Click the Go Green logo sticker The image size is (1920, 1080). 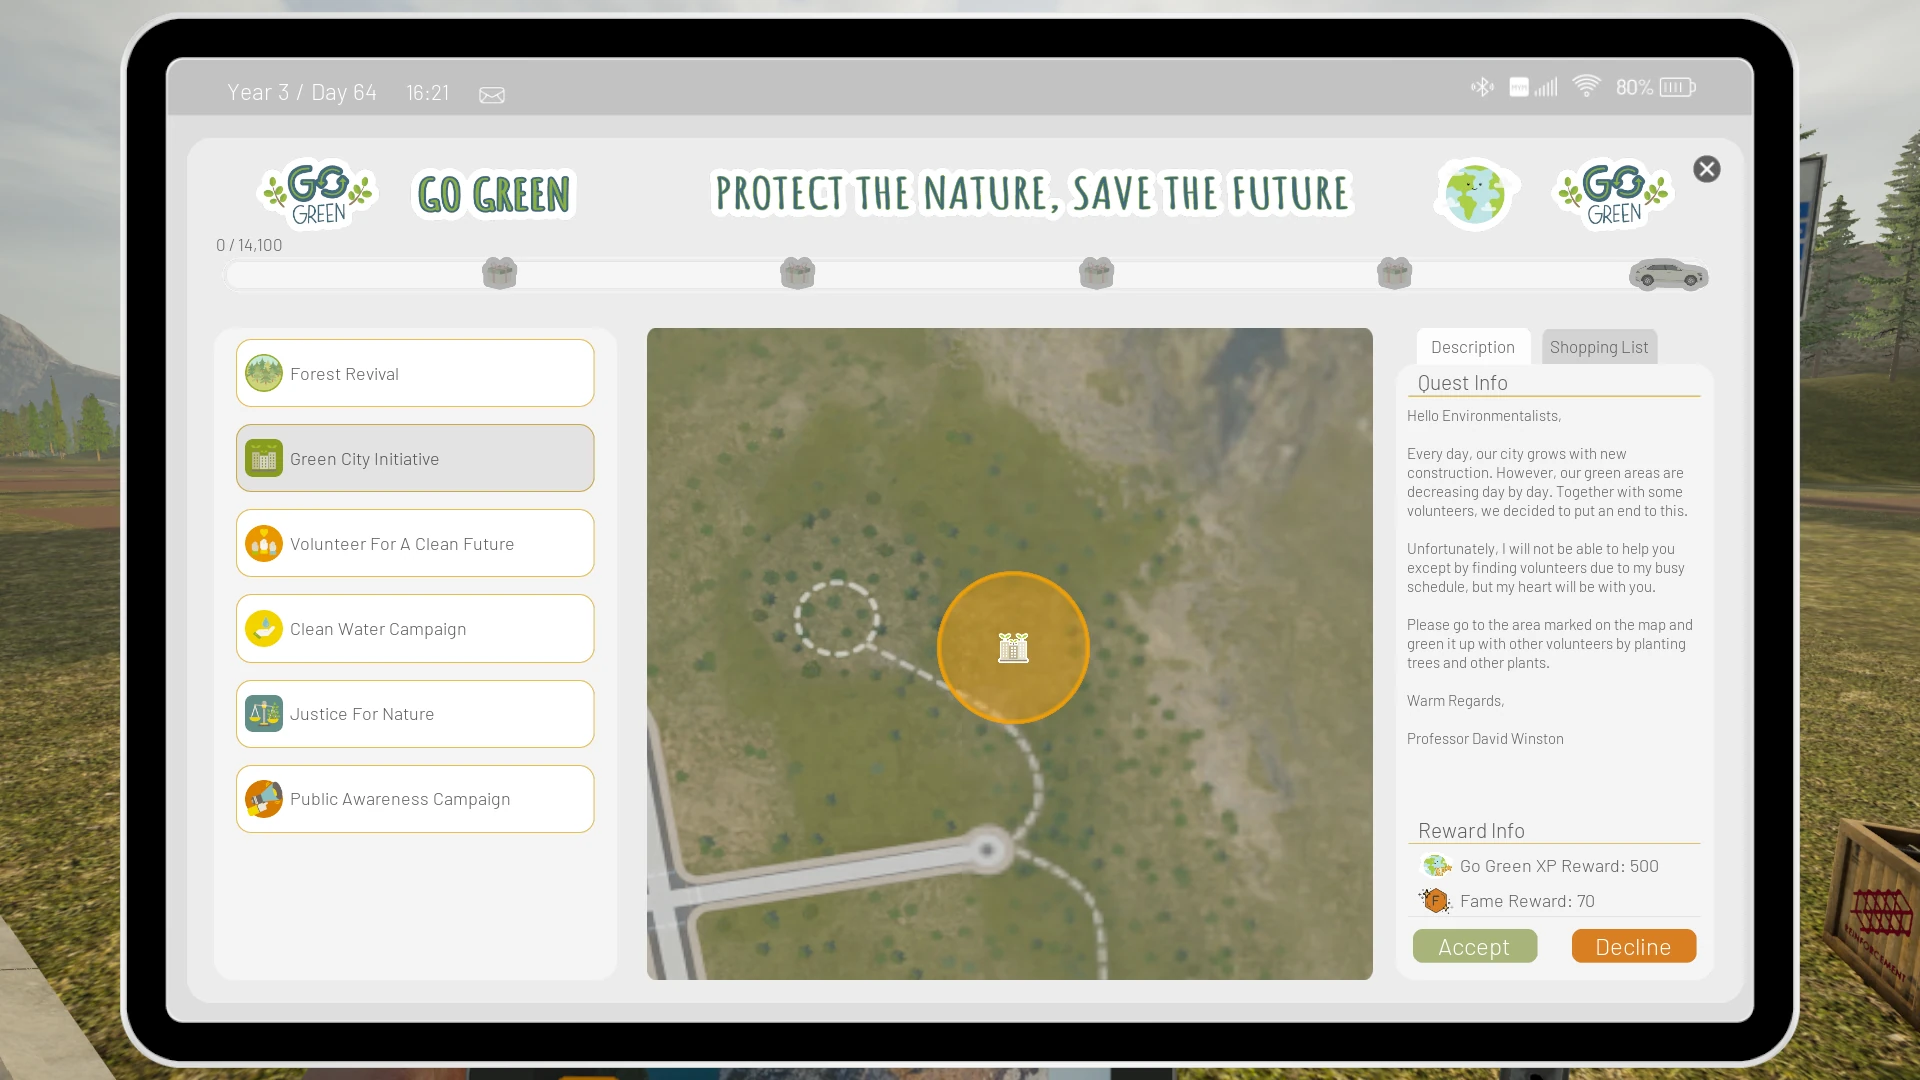point(317,193)
